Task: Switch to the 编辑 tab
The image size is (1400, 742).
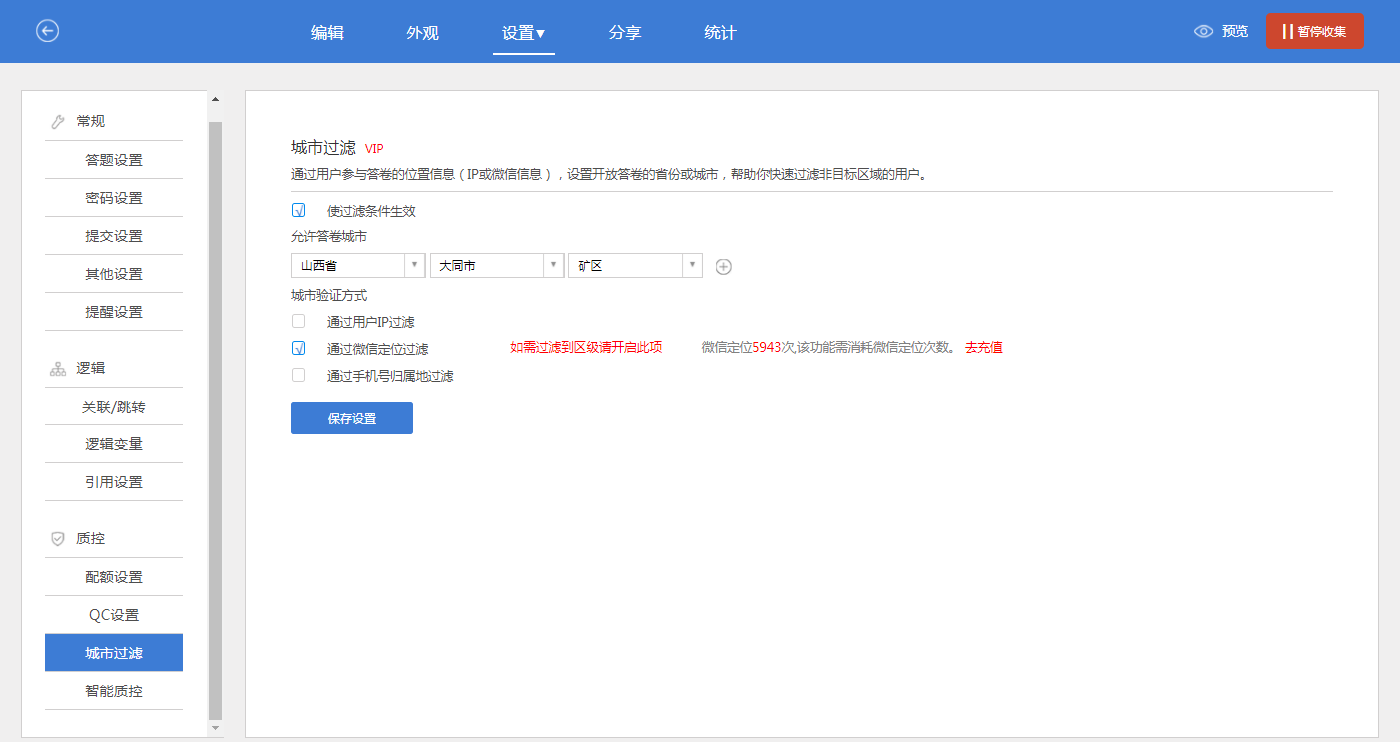Action: click(327, 32)
